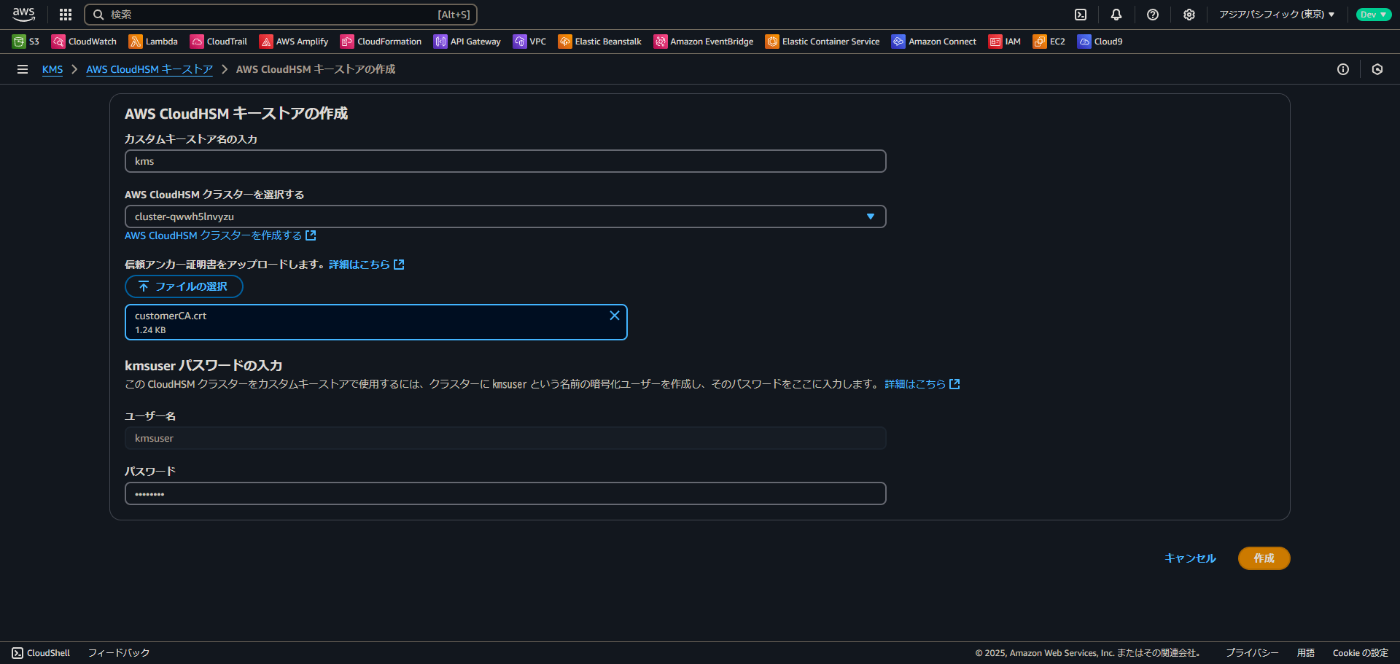
Task: Launch CloudShell icon in top bar
Action: (1081, 14)
